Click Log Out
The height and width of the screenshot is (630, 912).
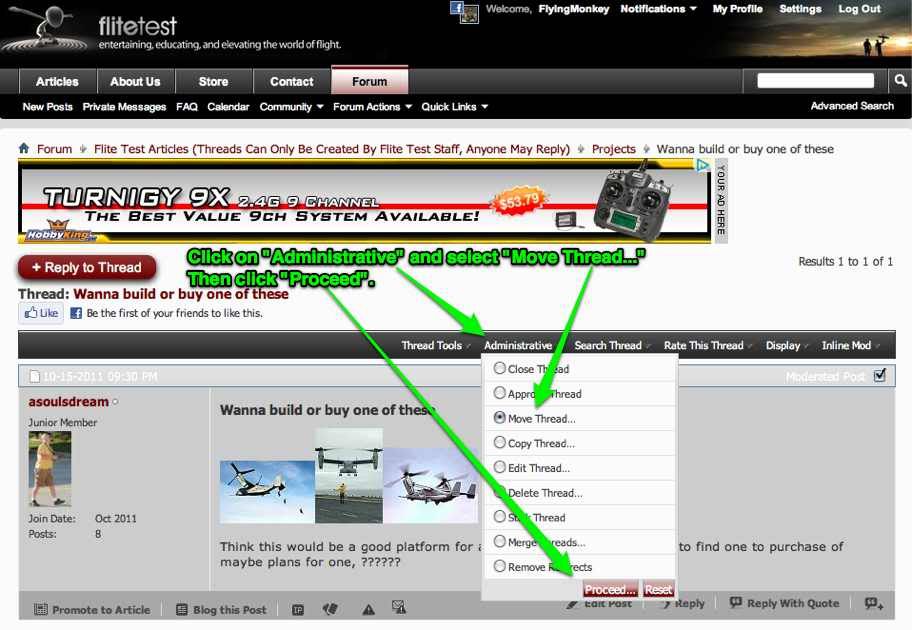[859, 9]
